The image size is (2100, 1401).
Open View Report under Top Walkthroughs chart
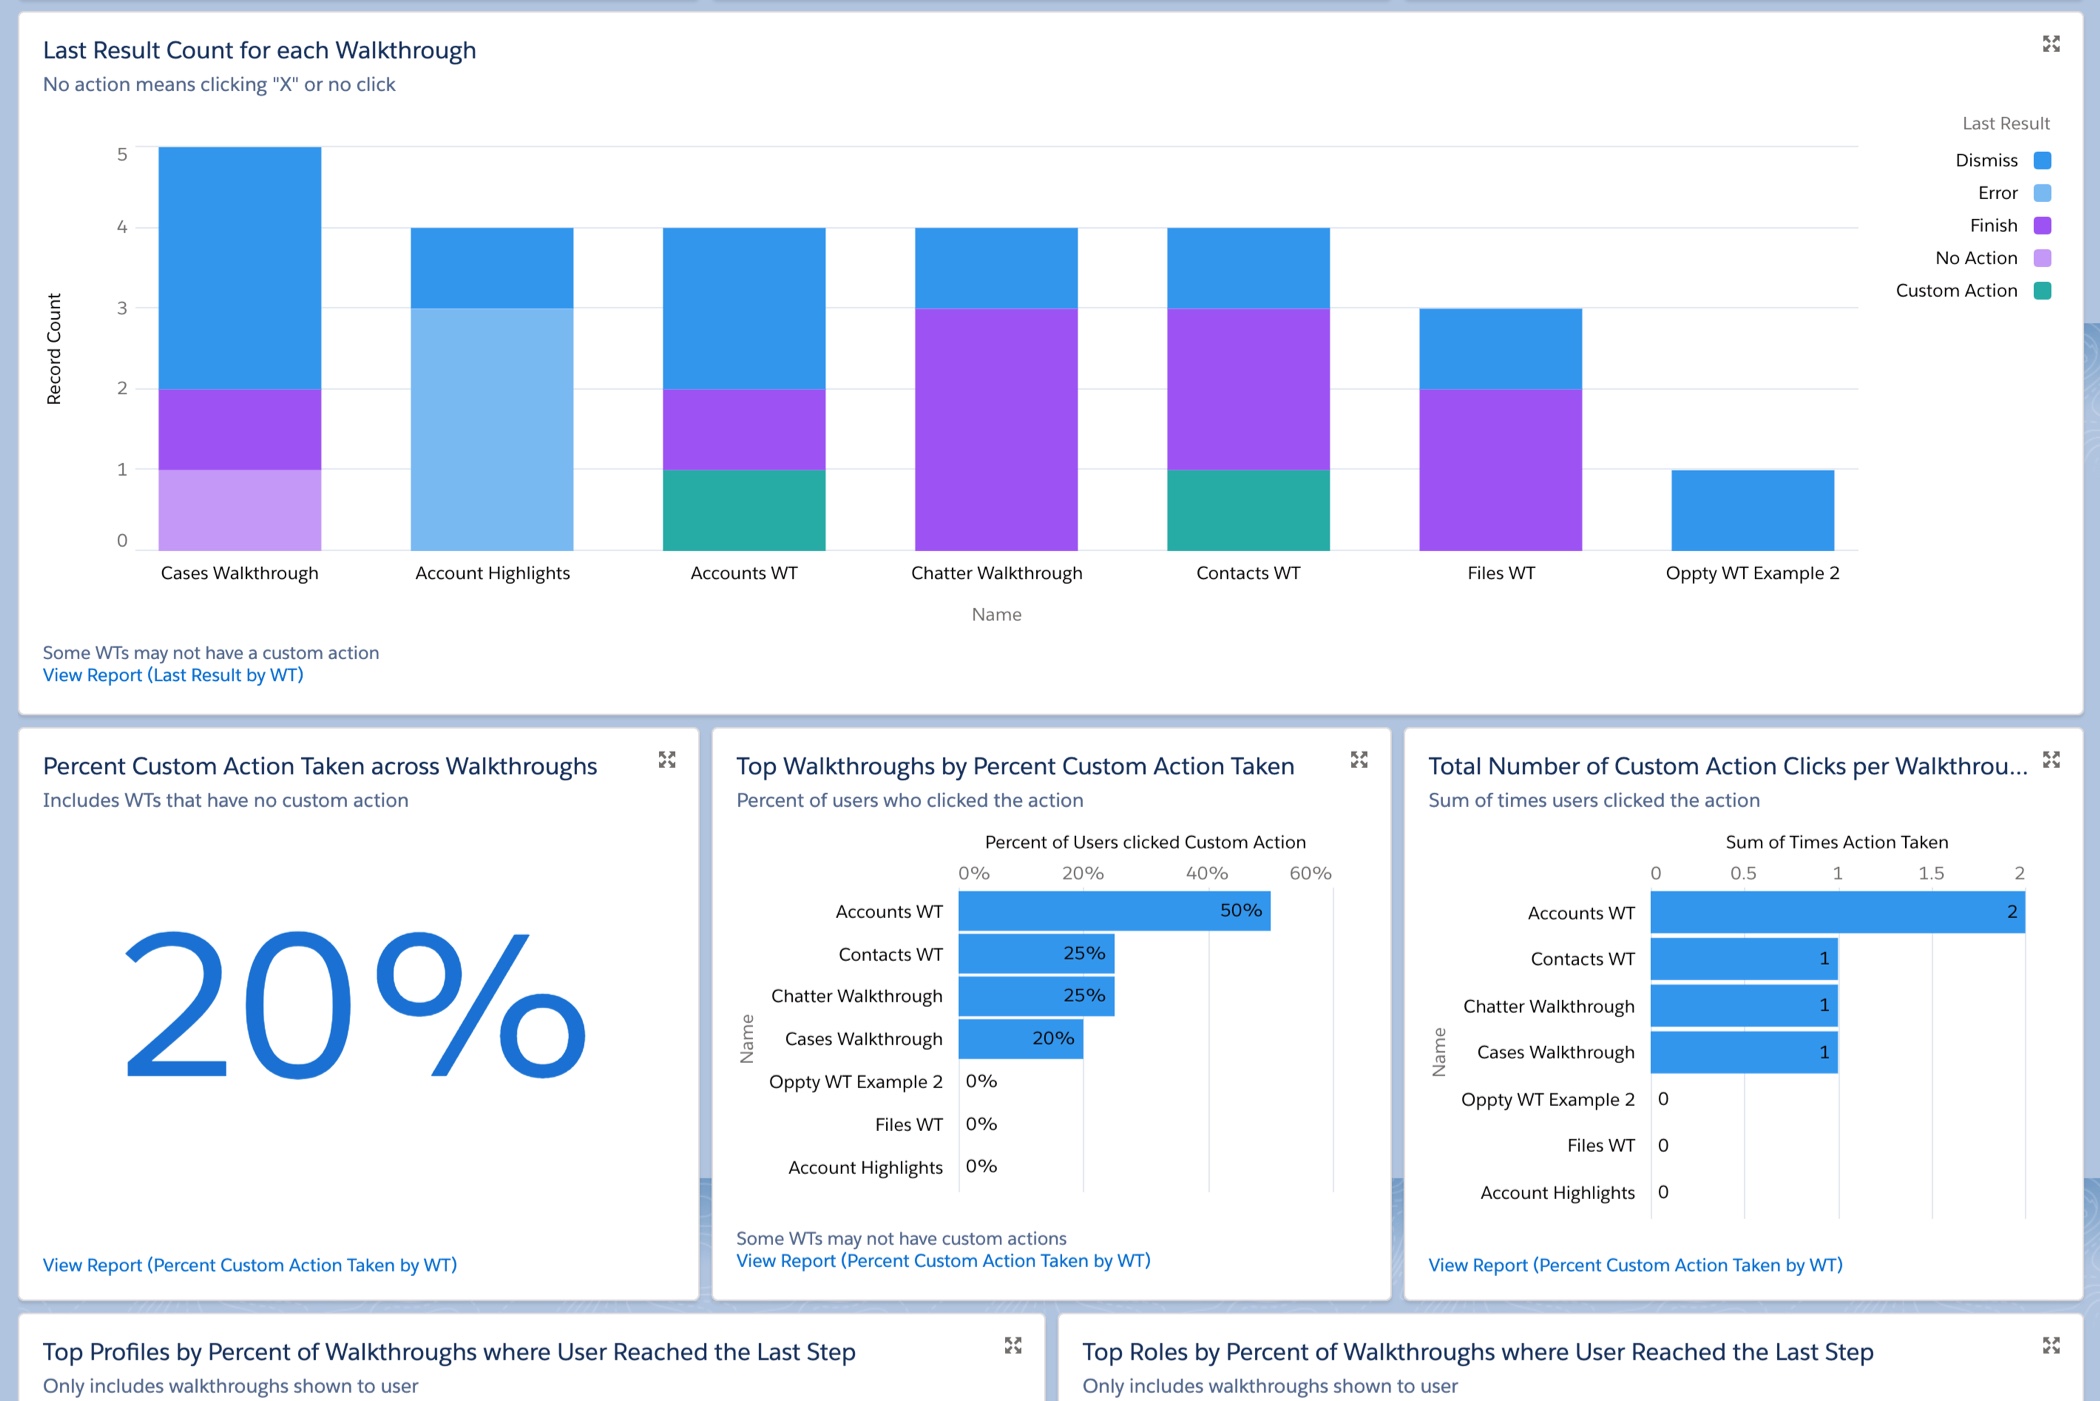pyautogui.click(x=944, y=1261)
